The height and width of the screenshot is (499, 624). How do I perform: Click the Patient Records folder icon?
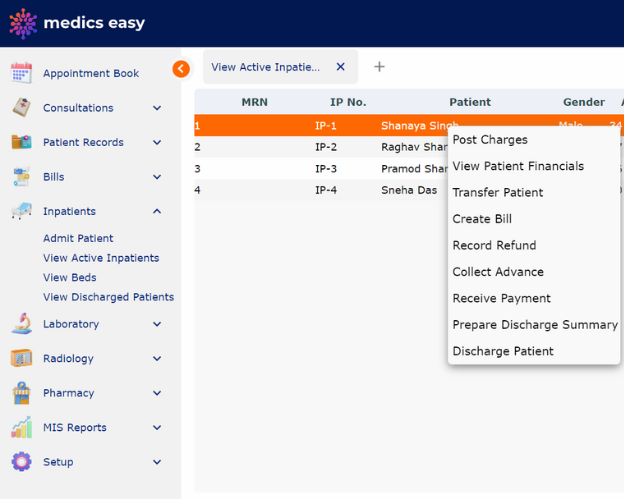[x=21, y=142]
